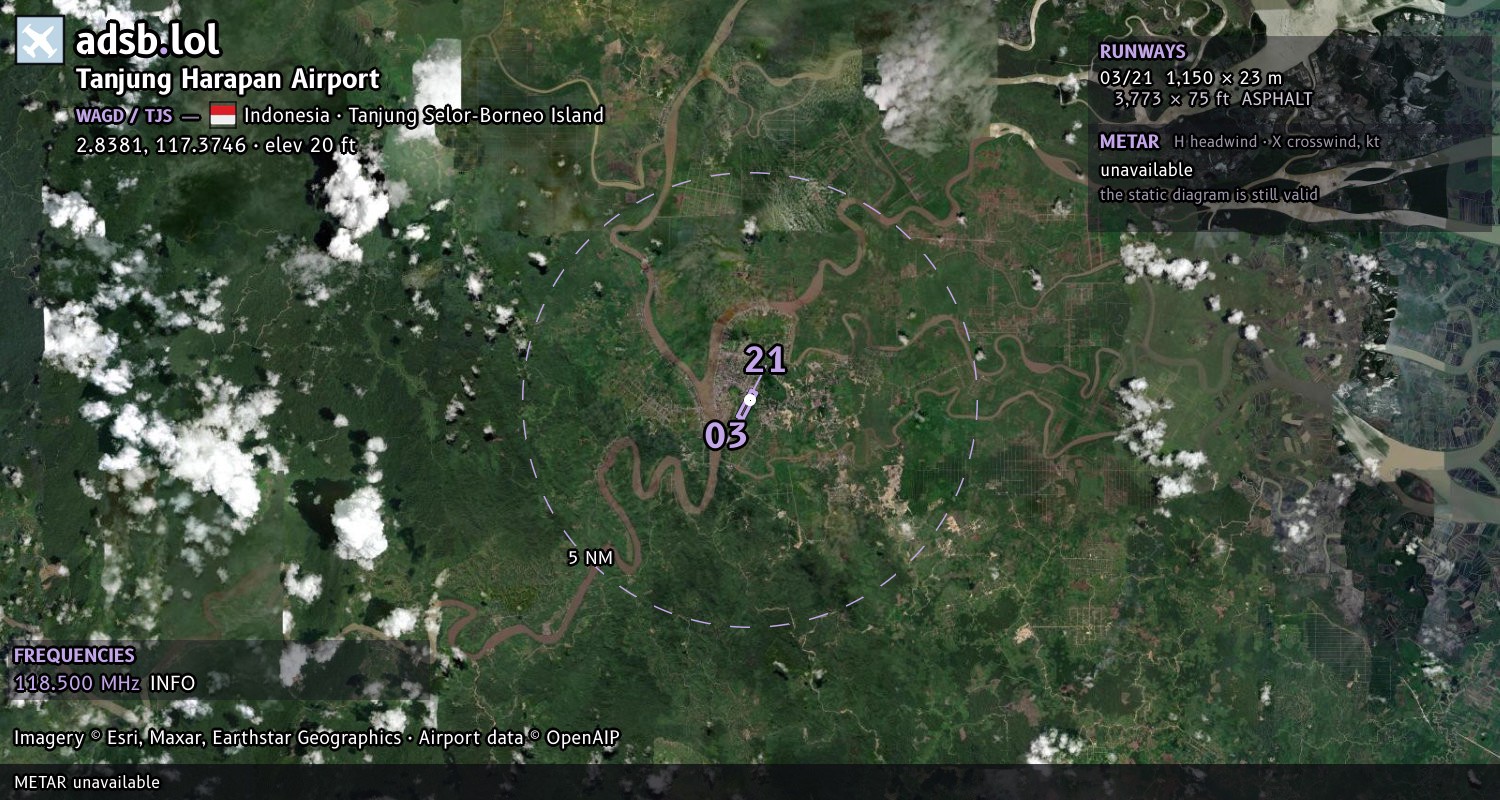This screenshot has width=1500, height=800.
Task: Click 'the static diagram is still valid' note
Action: click(1209, 195)
